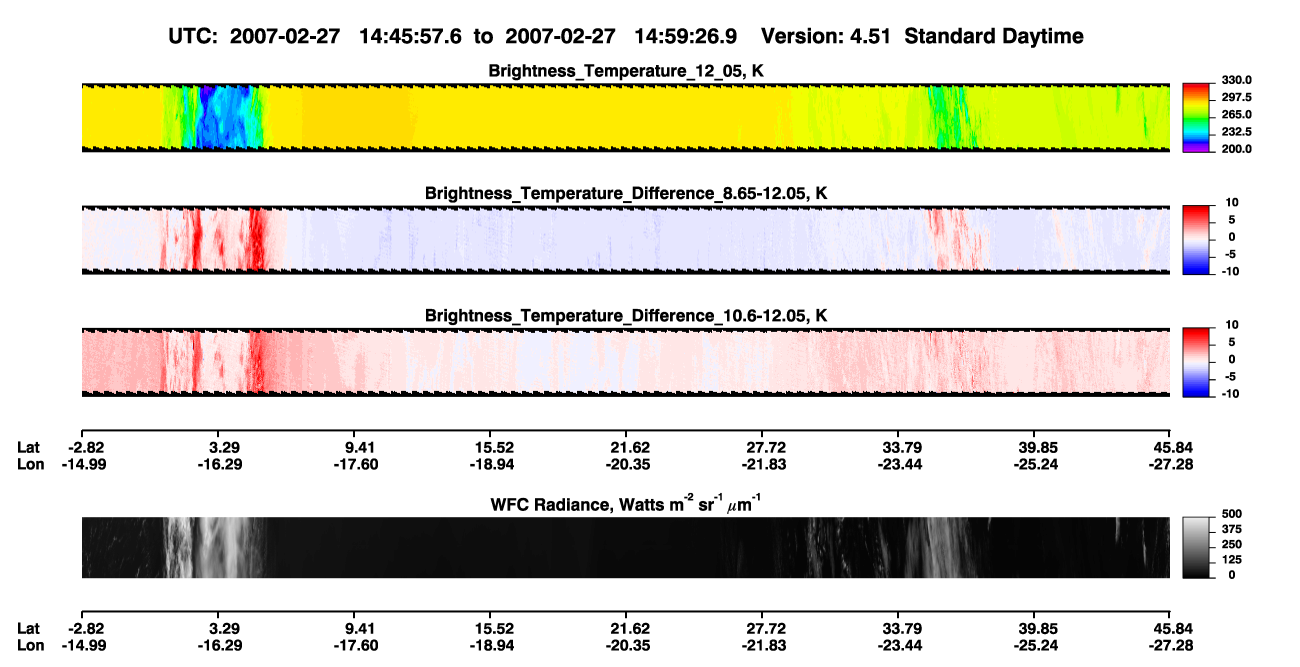The height and width of the screenshot is (667, 1300).
Task: Click longitude -16.29 on the lower axis
Action: click(x=220, y=645)
